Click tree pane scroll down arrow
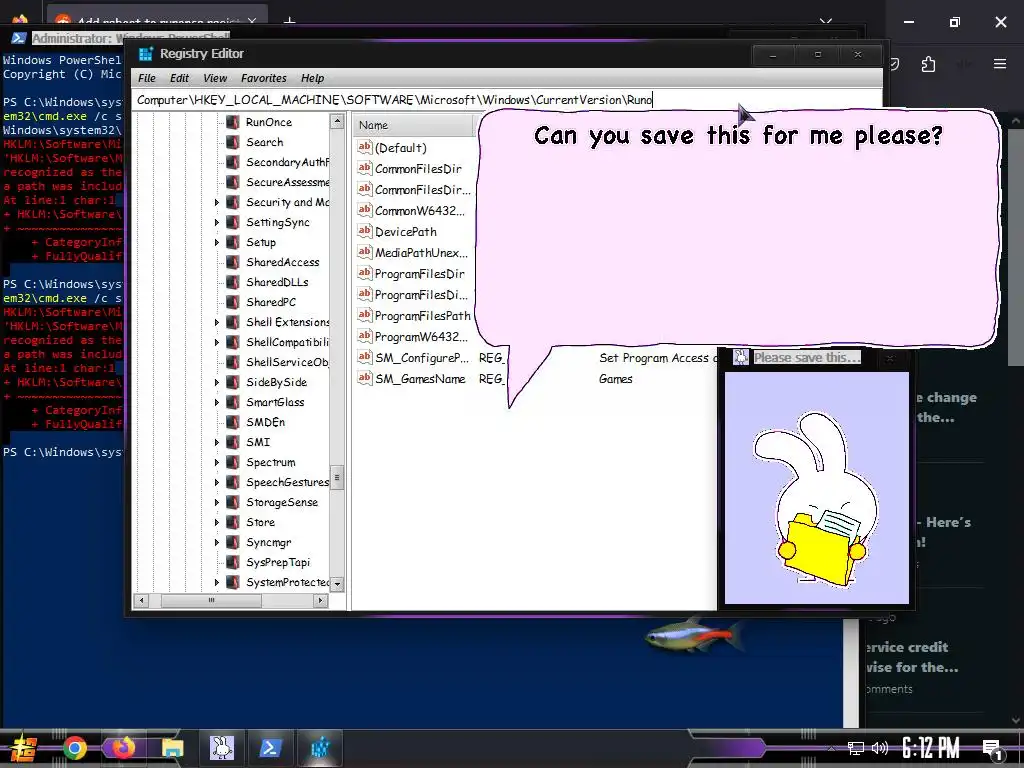 click(x=337, y=584)
